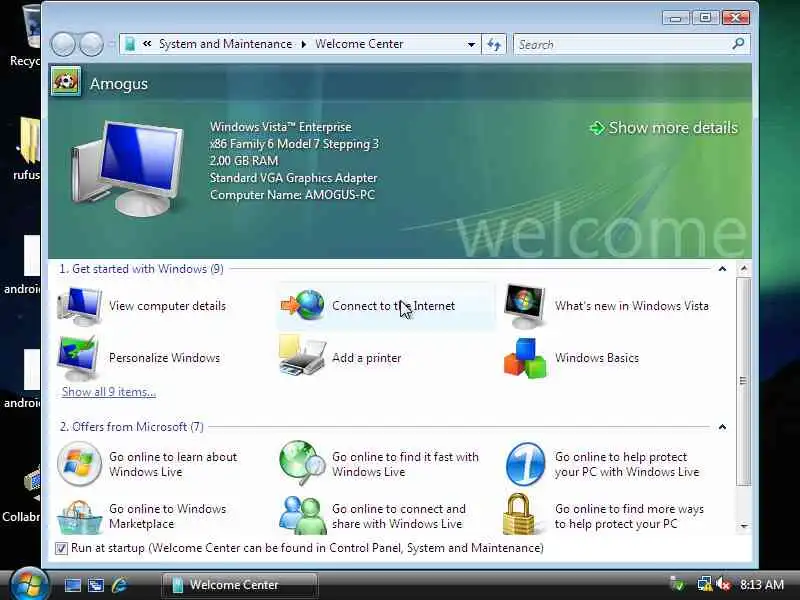This screenshot has height=600, width=800.
Task: Click the padlock icon for more protection
Action: [519, 514]
